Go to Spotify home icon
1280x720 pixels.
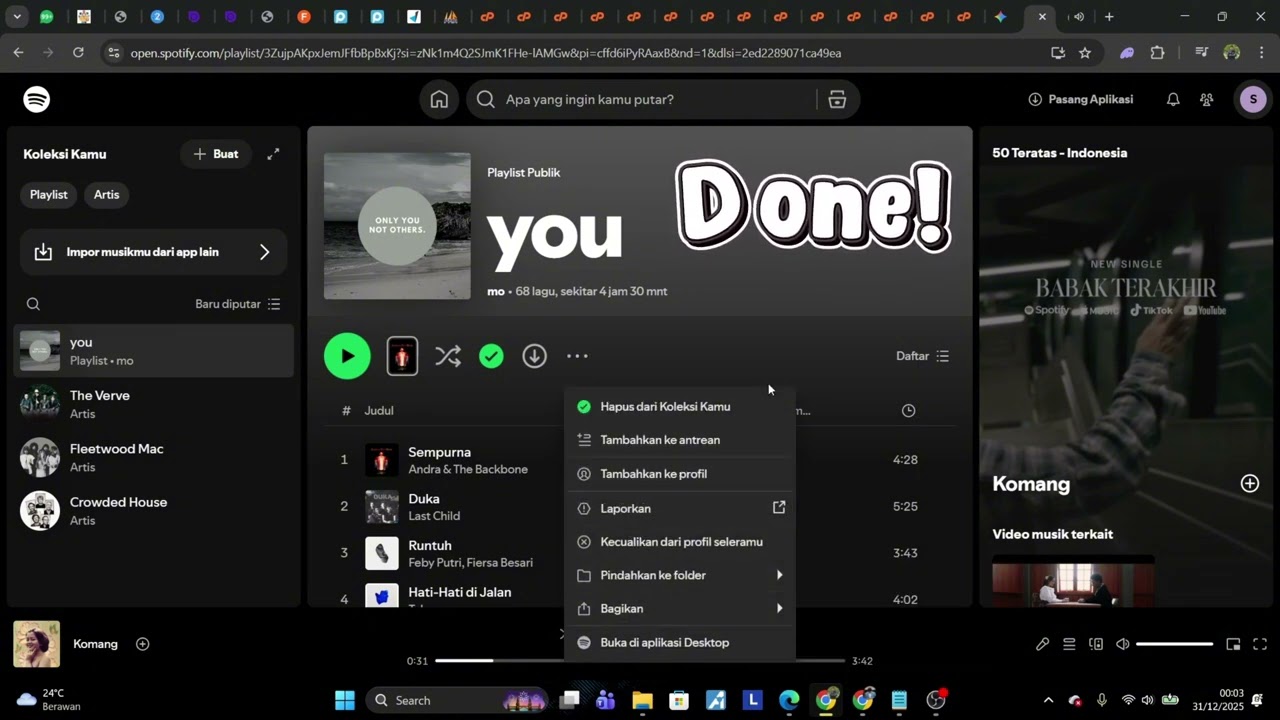[439, 99]
